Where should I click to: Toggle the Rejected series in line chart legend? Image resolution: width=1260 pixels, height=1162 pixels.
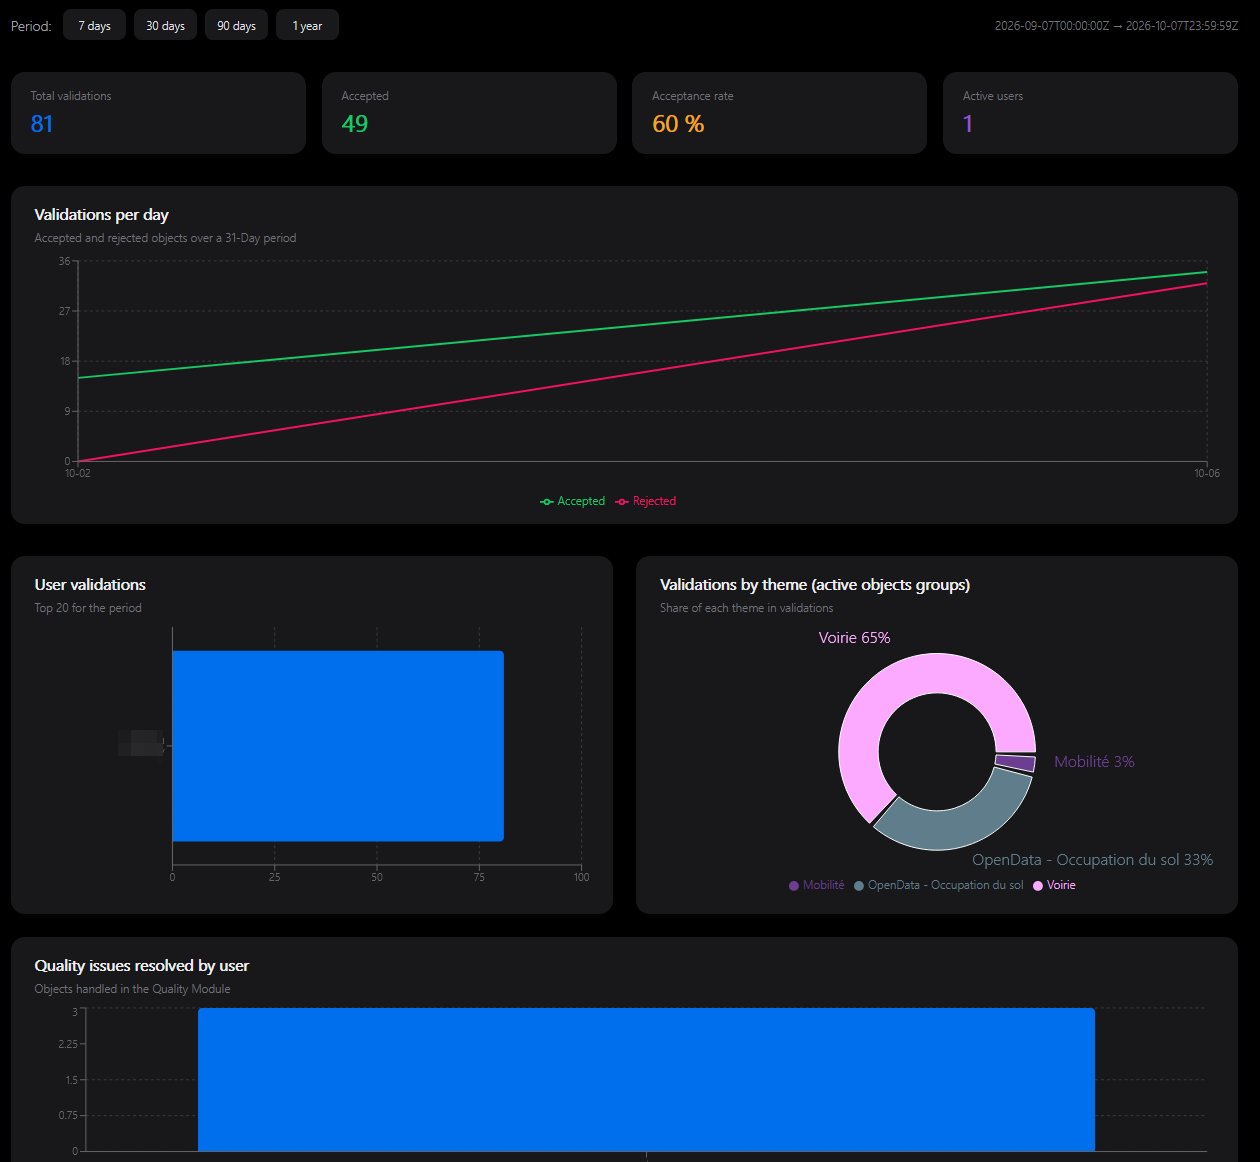coord(646,501)
